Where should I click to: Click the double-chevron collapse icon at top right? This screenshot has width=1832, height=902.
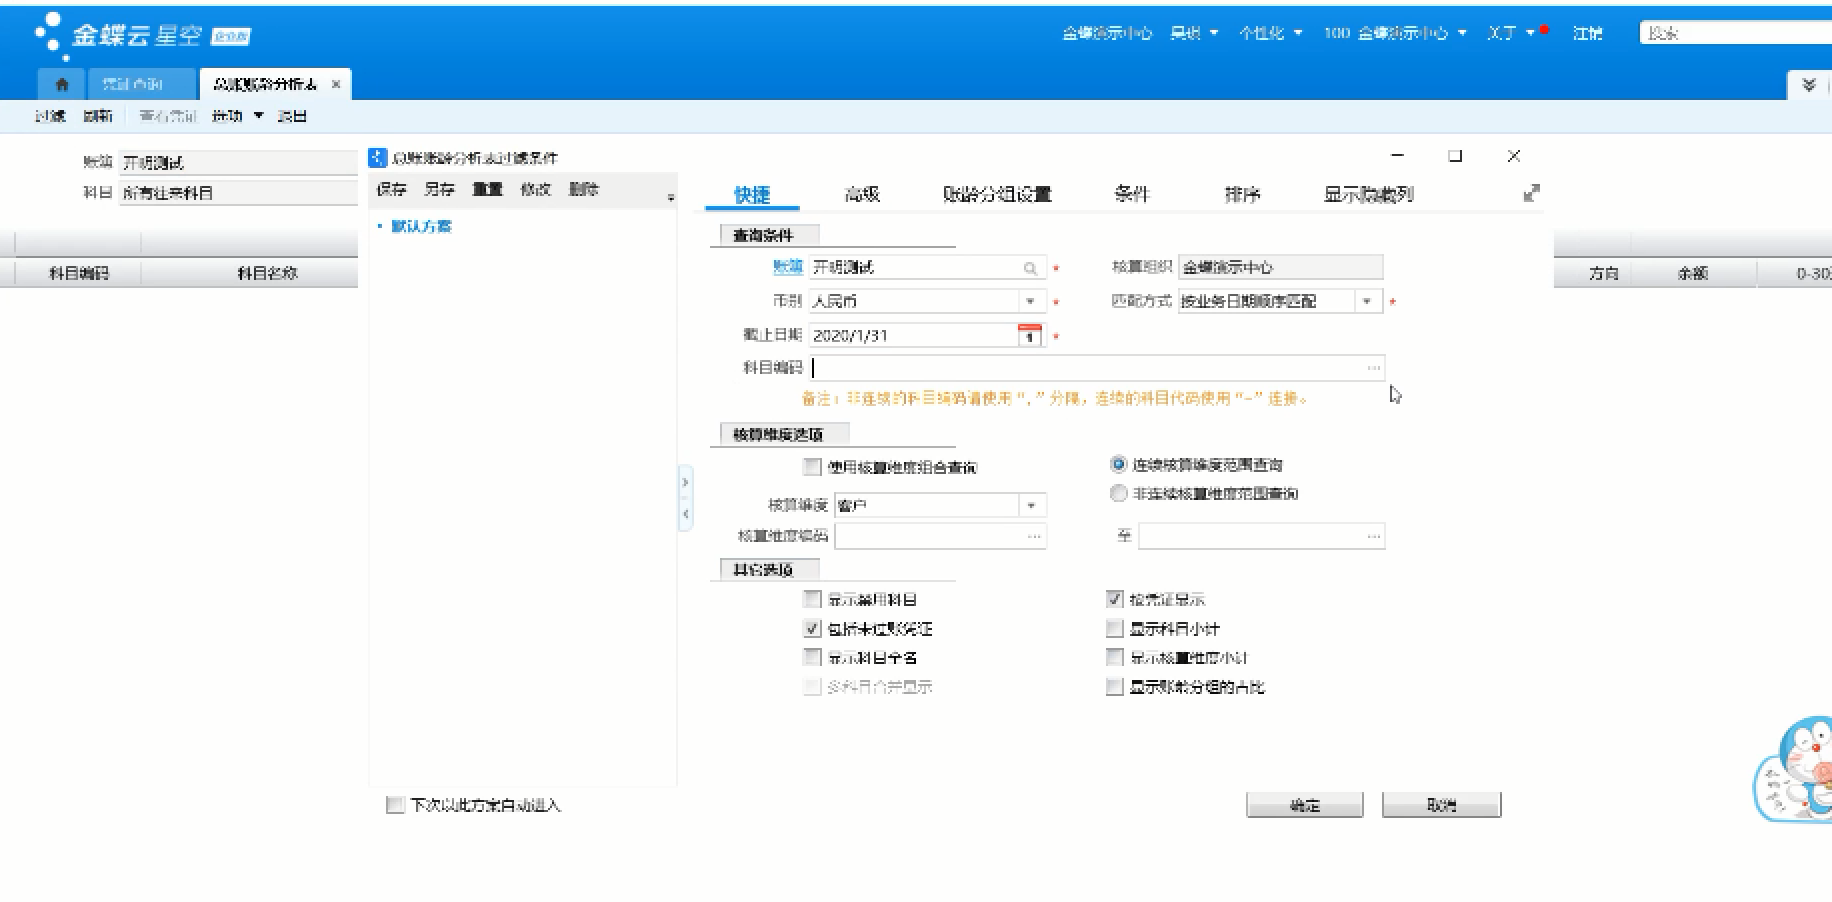(x=1808, y=85)
